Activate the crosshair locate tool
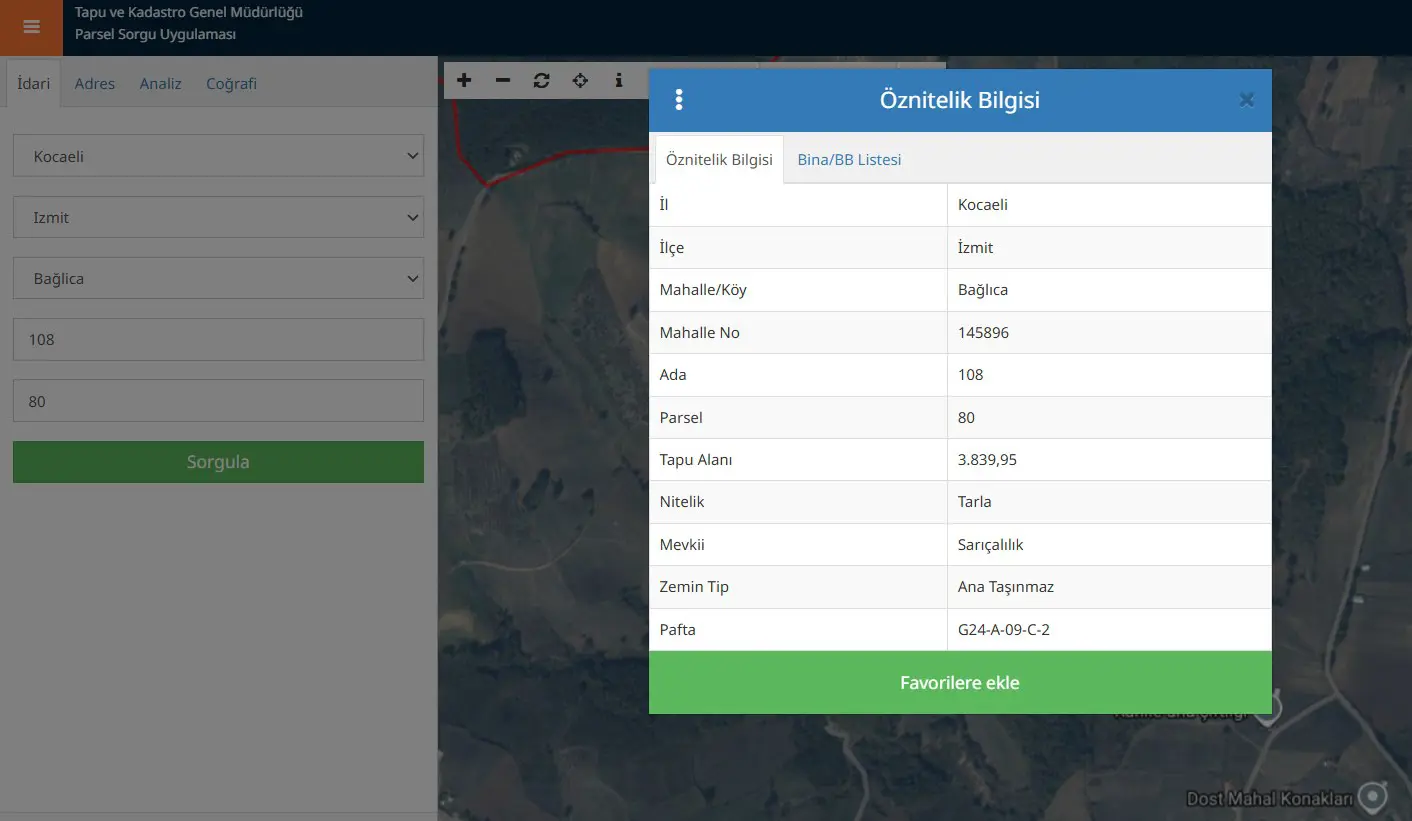Screen dimensions: 1412x821 point(580,80)
